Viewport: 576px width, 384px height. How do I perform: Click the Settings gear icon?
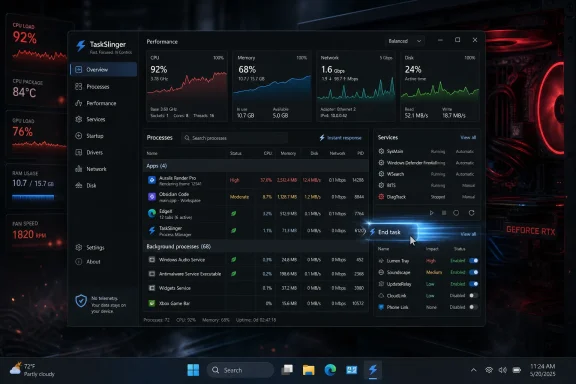pyautogui.click(x=79, y=247)
